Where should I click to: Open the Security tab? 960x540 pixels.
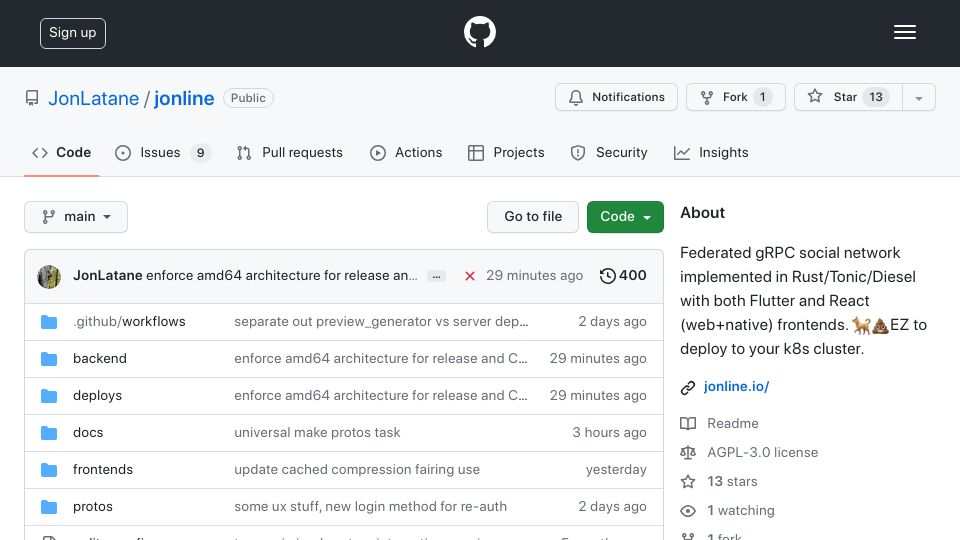click(609, 152)
